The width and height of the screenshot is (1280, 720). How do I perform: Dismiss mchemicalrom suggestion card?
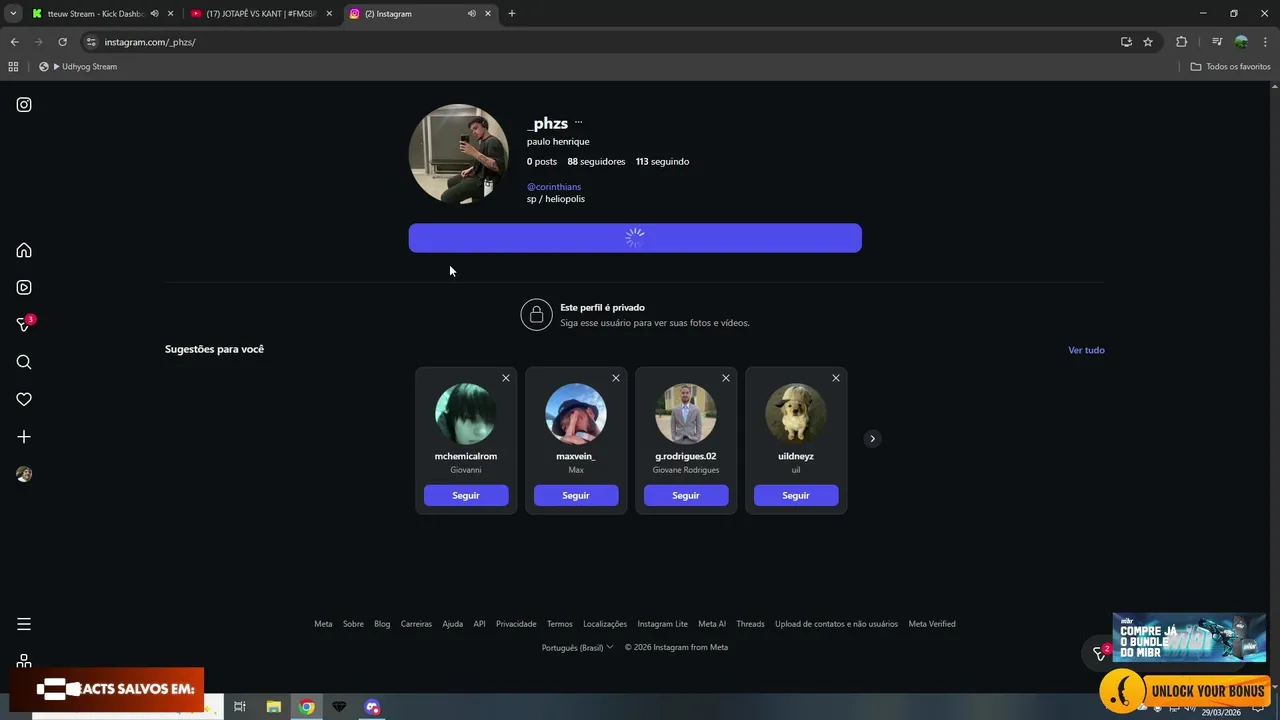(506, 378)
